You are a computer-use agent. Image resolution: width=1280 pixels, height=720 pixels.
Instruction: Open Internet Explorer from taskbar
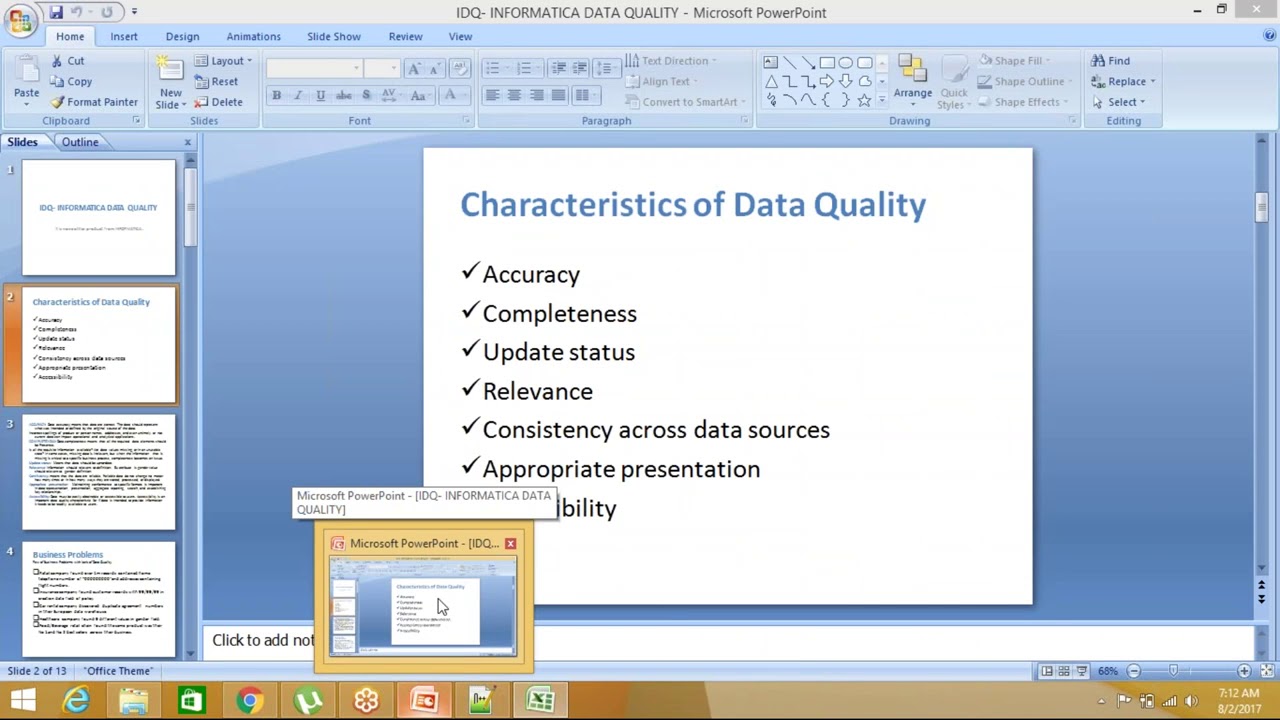point(77,700)
